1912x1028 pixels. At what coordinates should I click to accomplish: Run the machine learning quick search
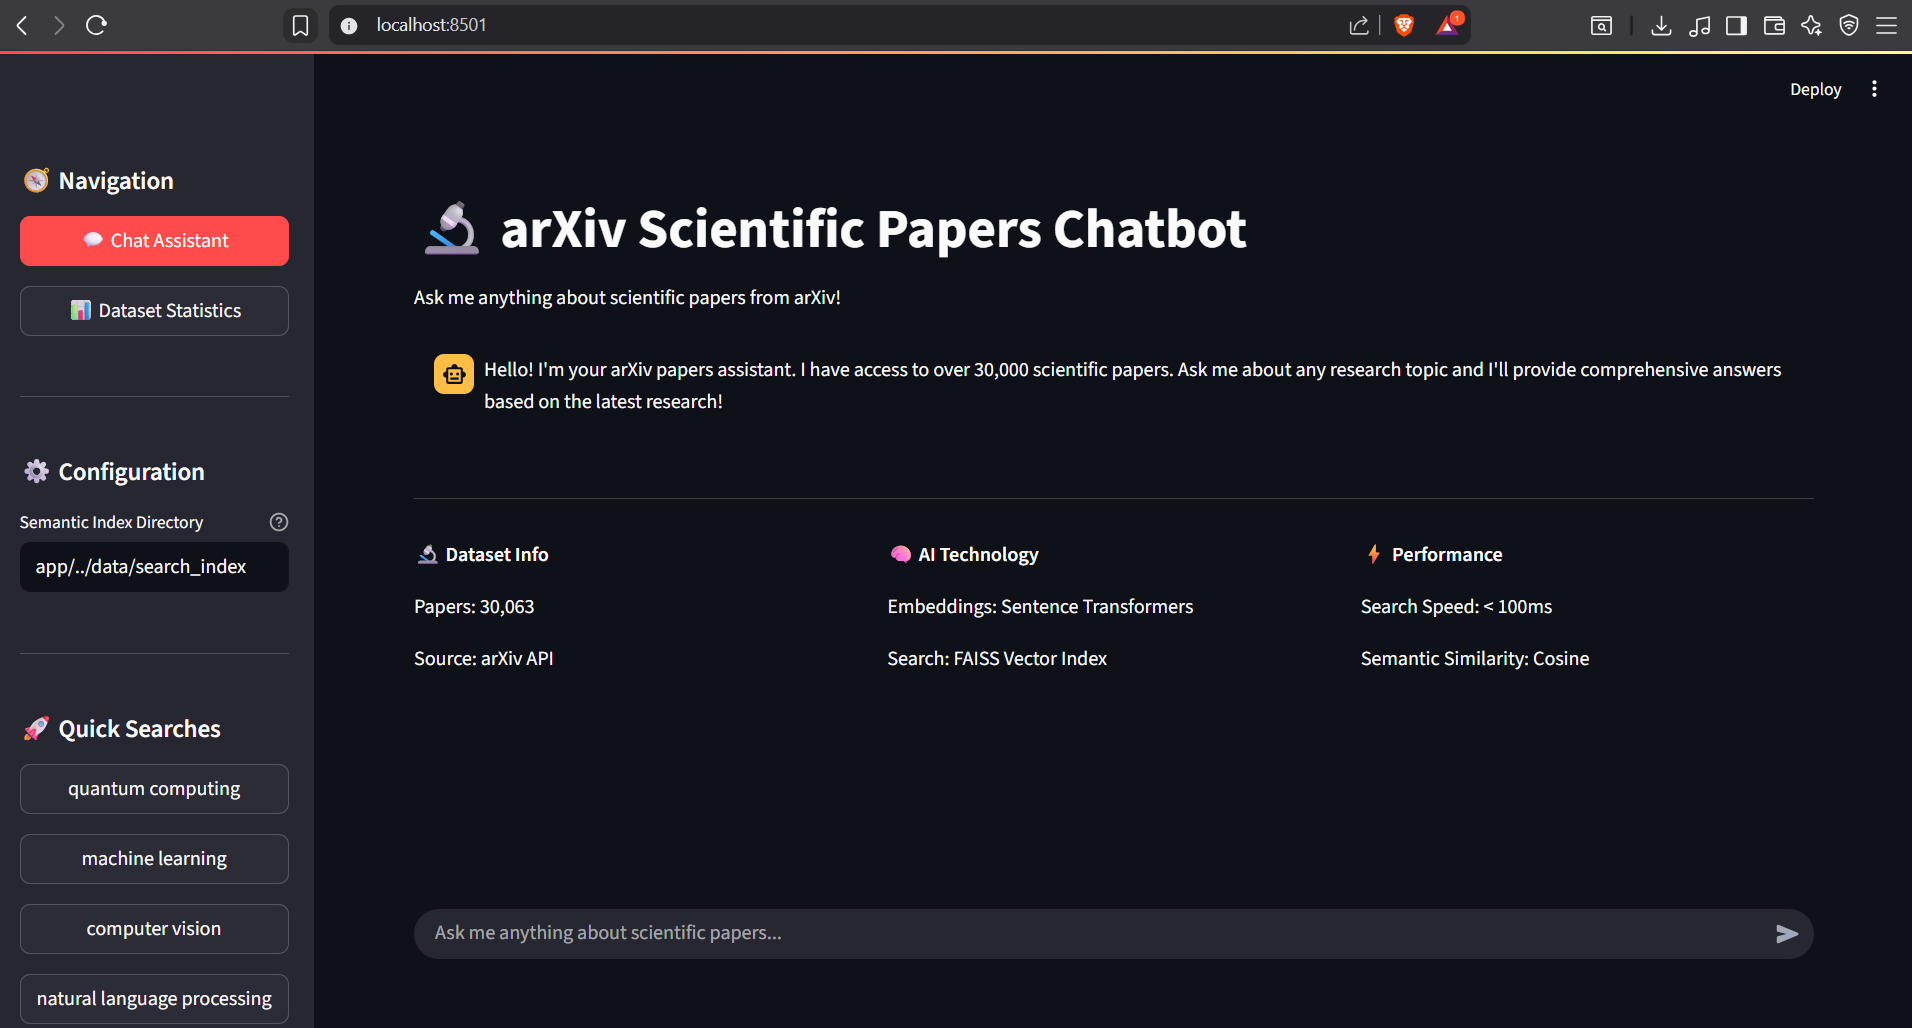[154, 859]
